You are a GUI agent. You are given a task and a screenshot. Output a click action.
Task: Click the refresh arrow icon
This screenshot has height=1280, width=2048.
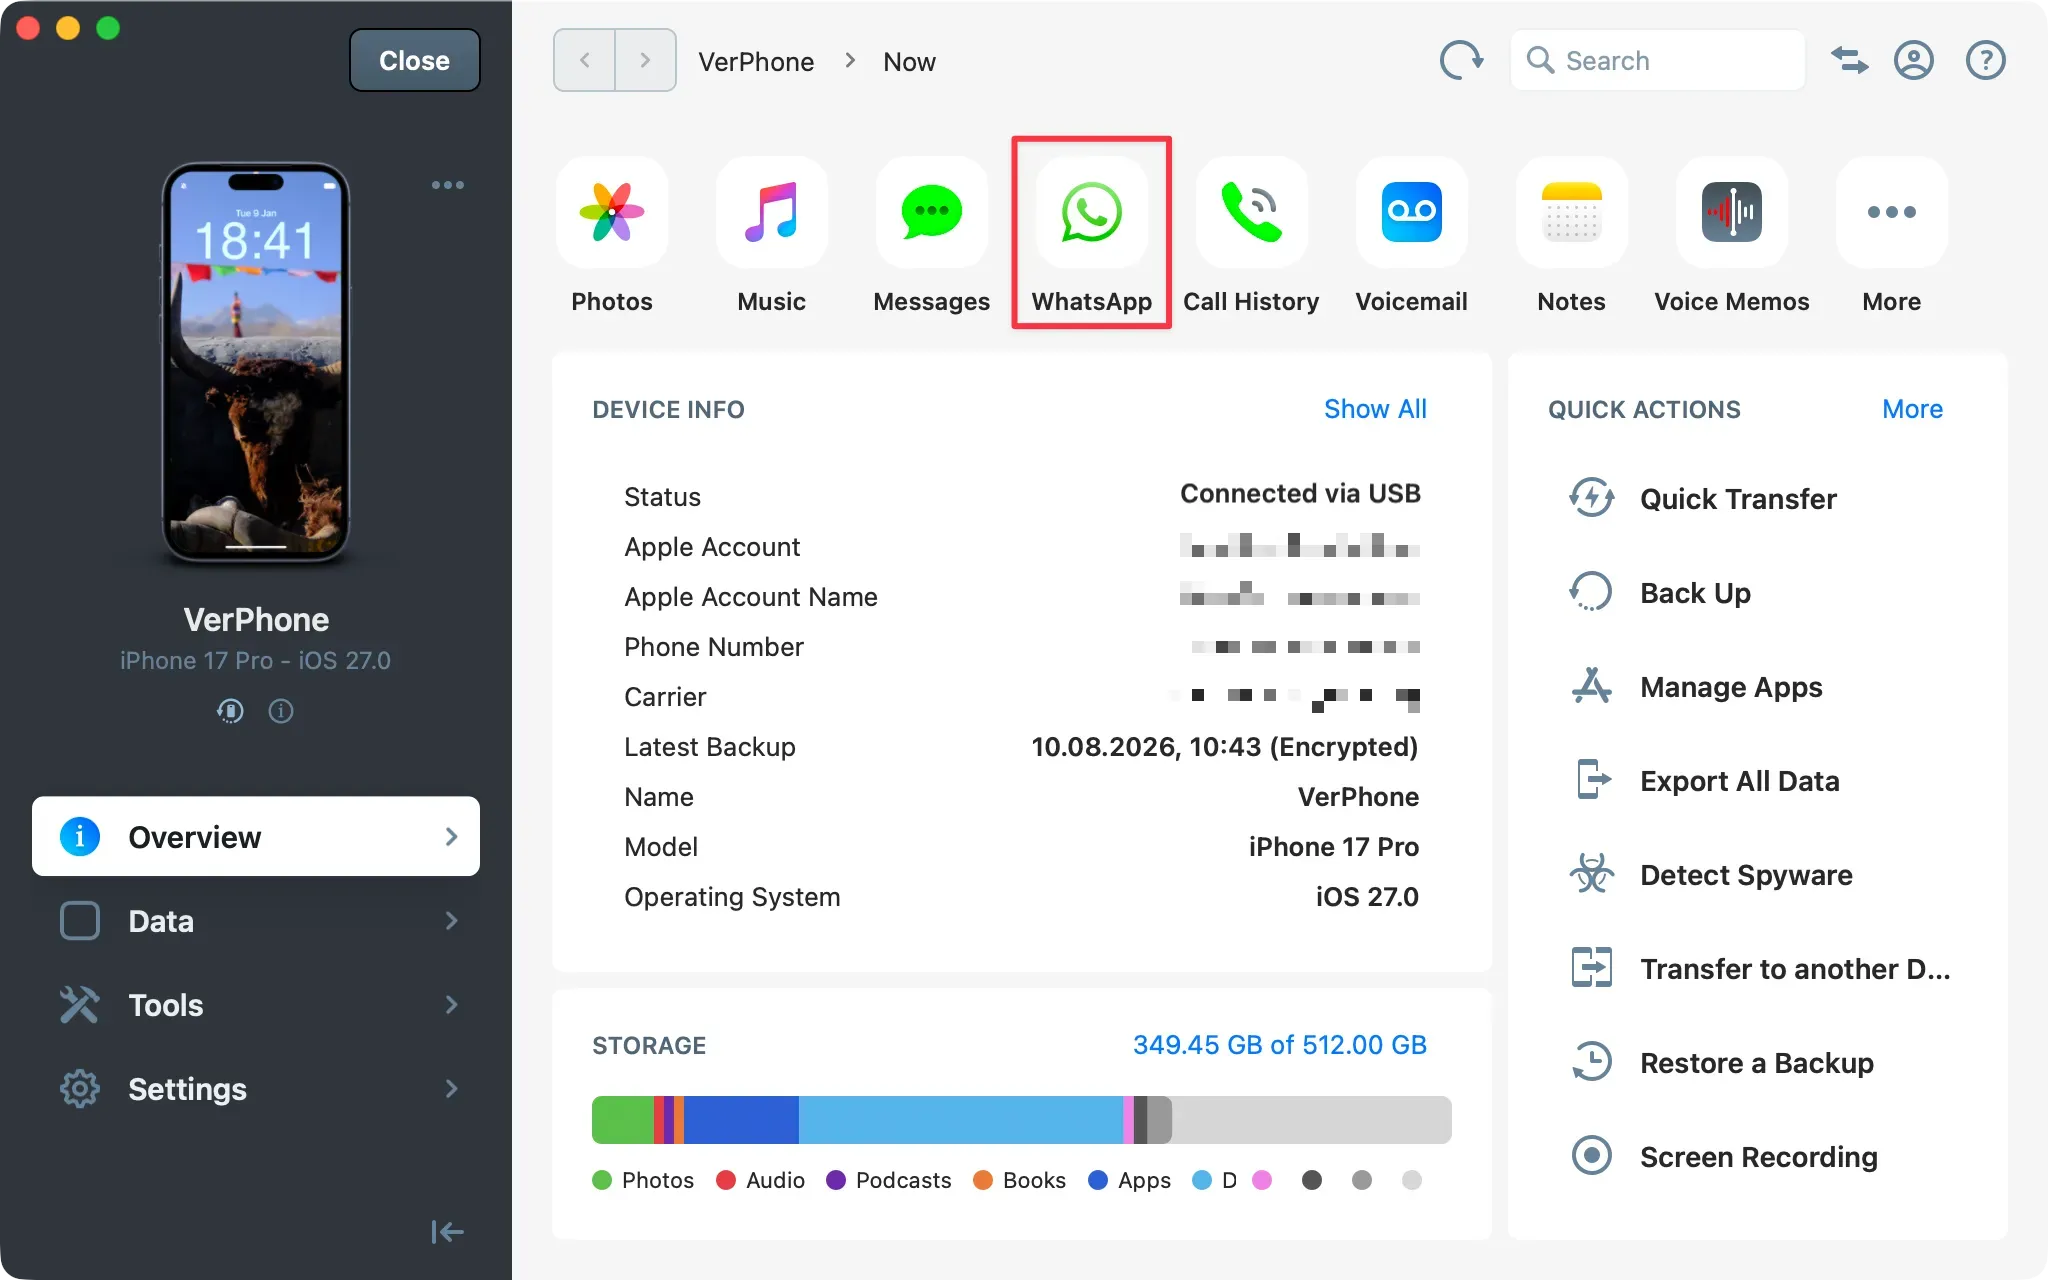coord(1461,60)
